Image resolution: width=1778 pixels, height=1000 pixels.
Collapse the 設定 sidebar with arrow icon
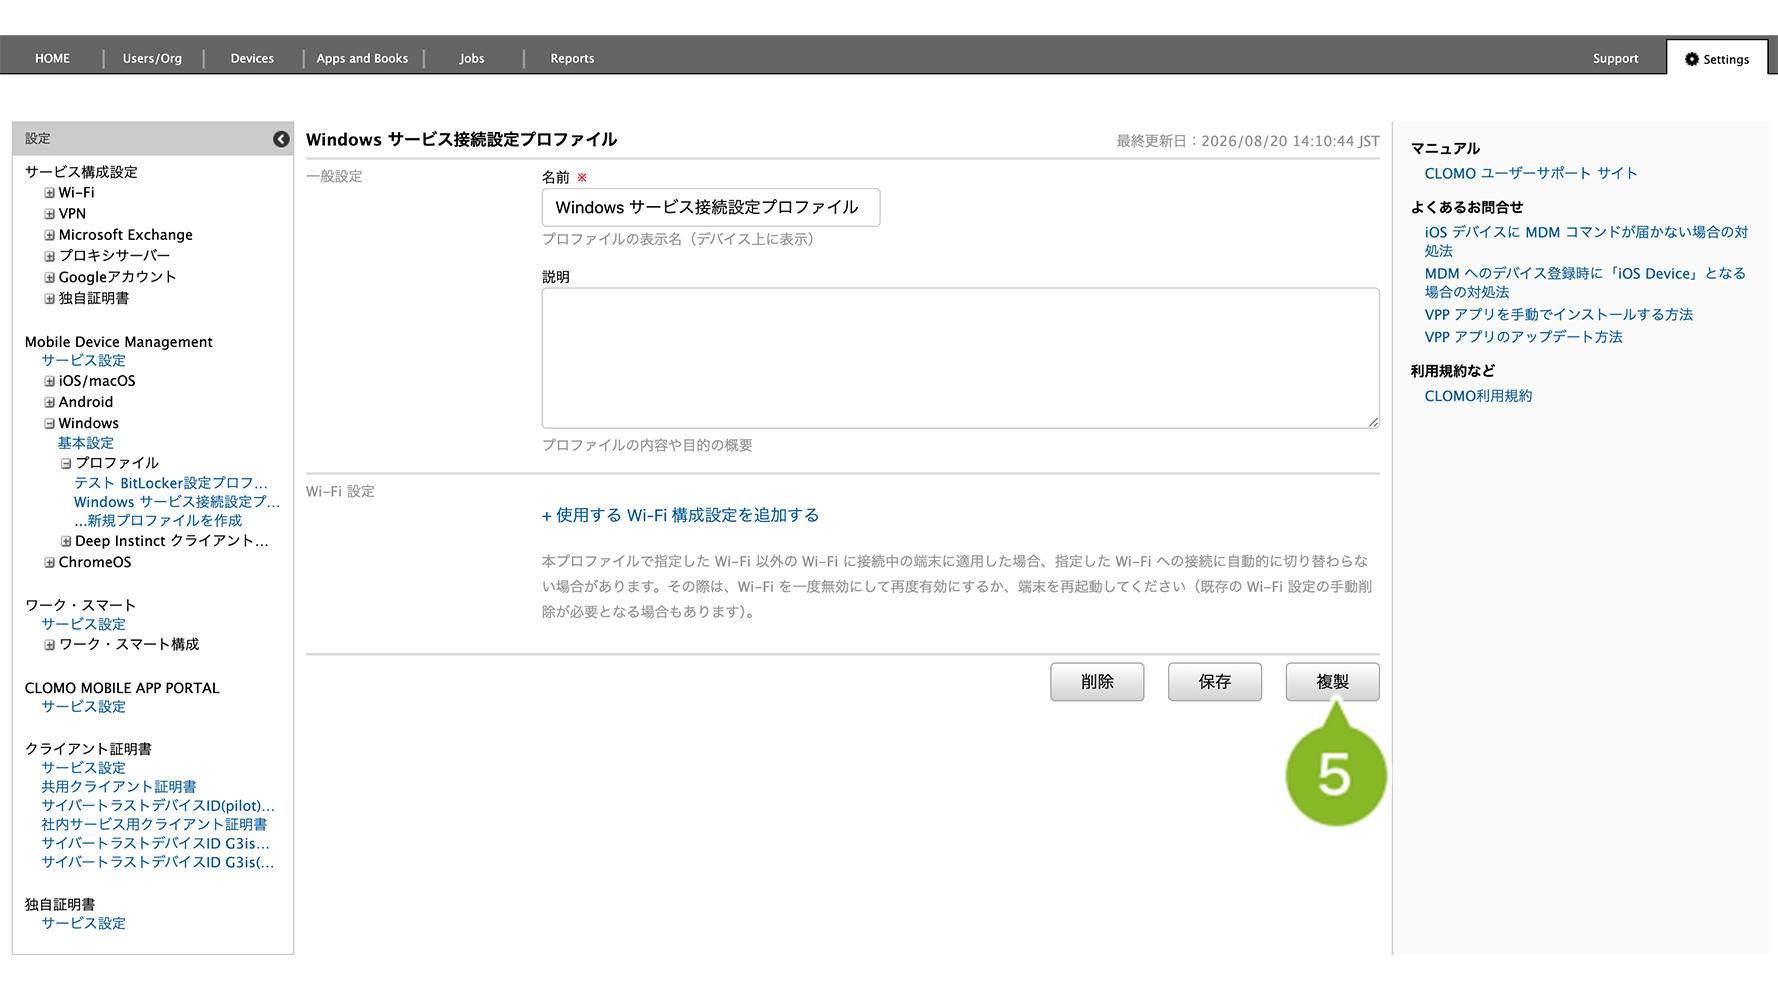(281, 139)
